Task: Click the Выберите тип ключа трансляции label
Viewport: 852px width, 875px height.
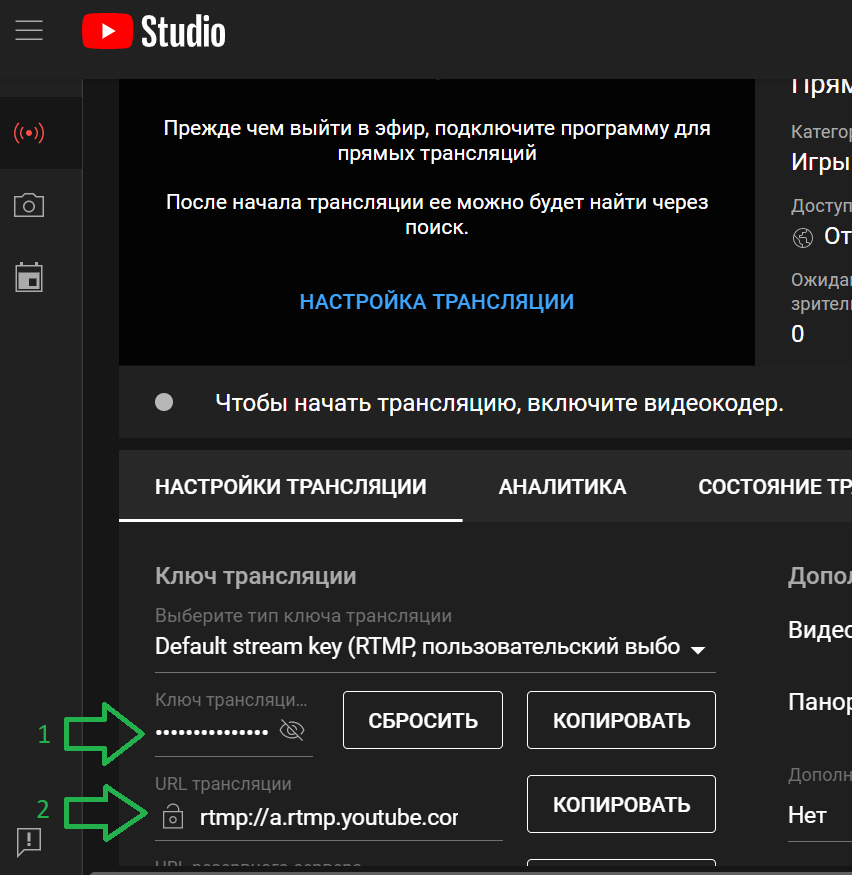Action: (x=304, y=616)
